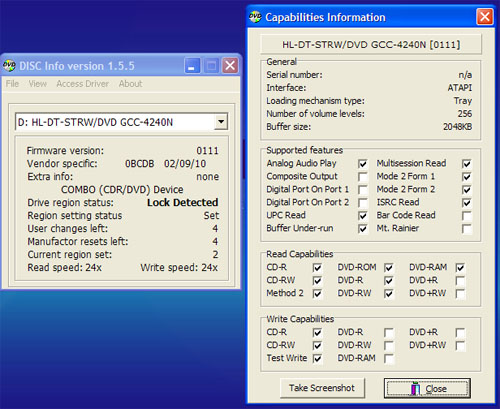Click the 'Write speed: 24x' text
Image resolution: width=500 pixels, height=409 pixels.
click(179, 267)
